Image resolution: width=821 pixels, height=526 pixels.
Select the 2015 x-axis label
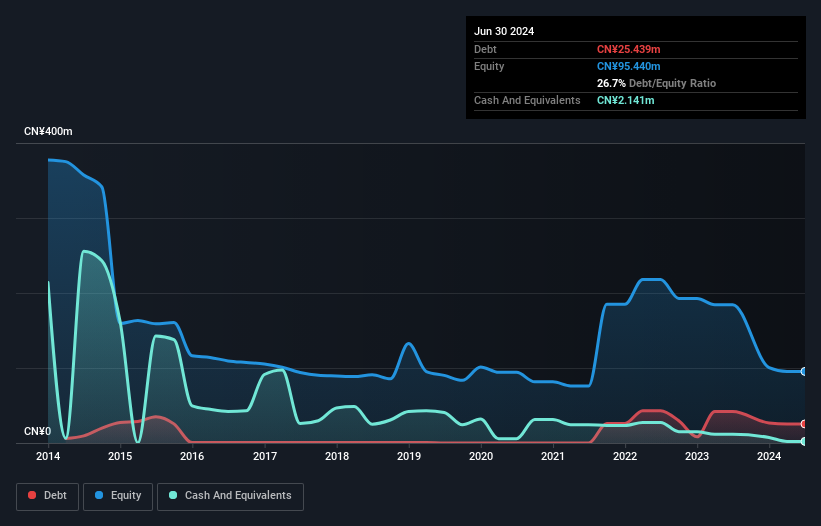(120, 456)
